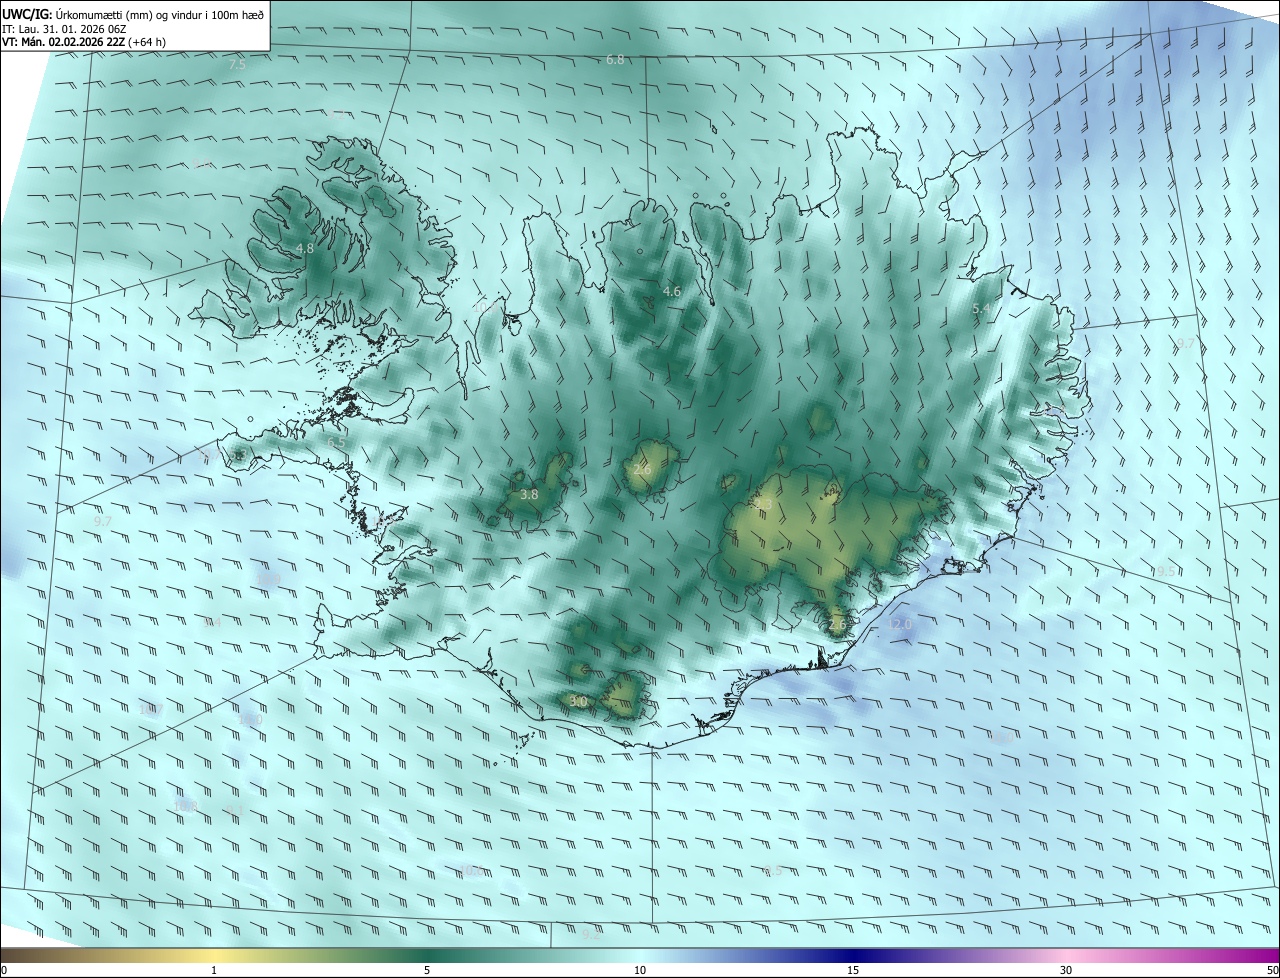This screenshot has width=1280, height=978.
Task: Click the 4.6 value label
Action: click(x=671, y=292)
